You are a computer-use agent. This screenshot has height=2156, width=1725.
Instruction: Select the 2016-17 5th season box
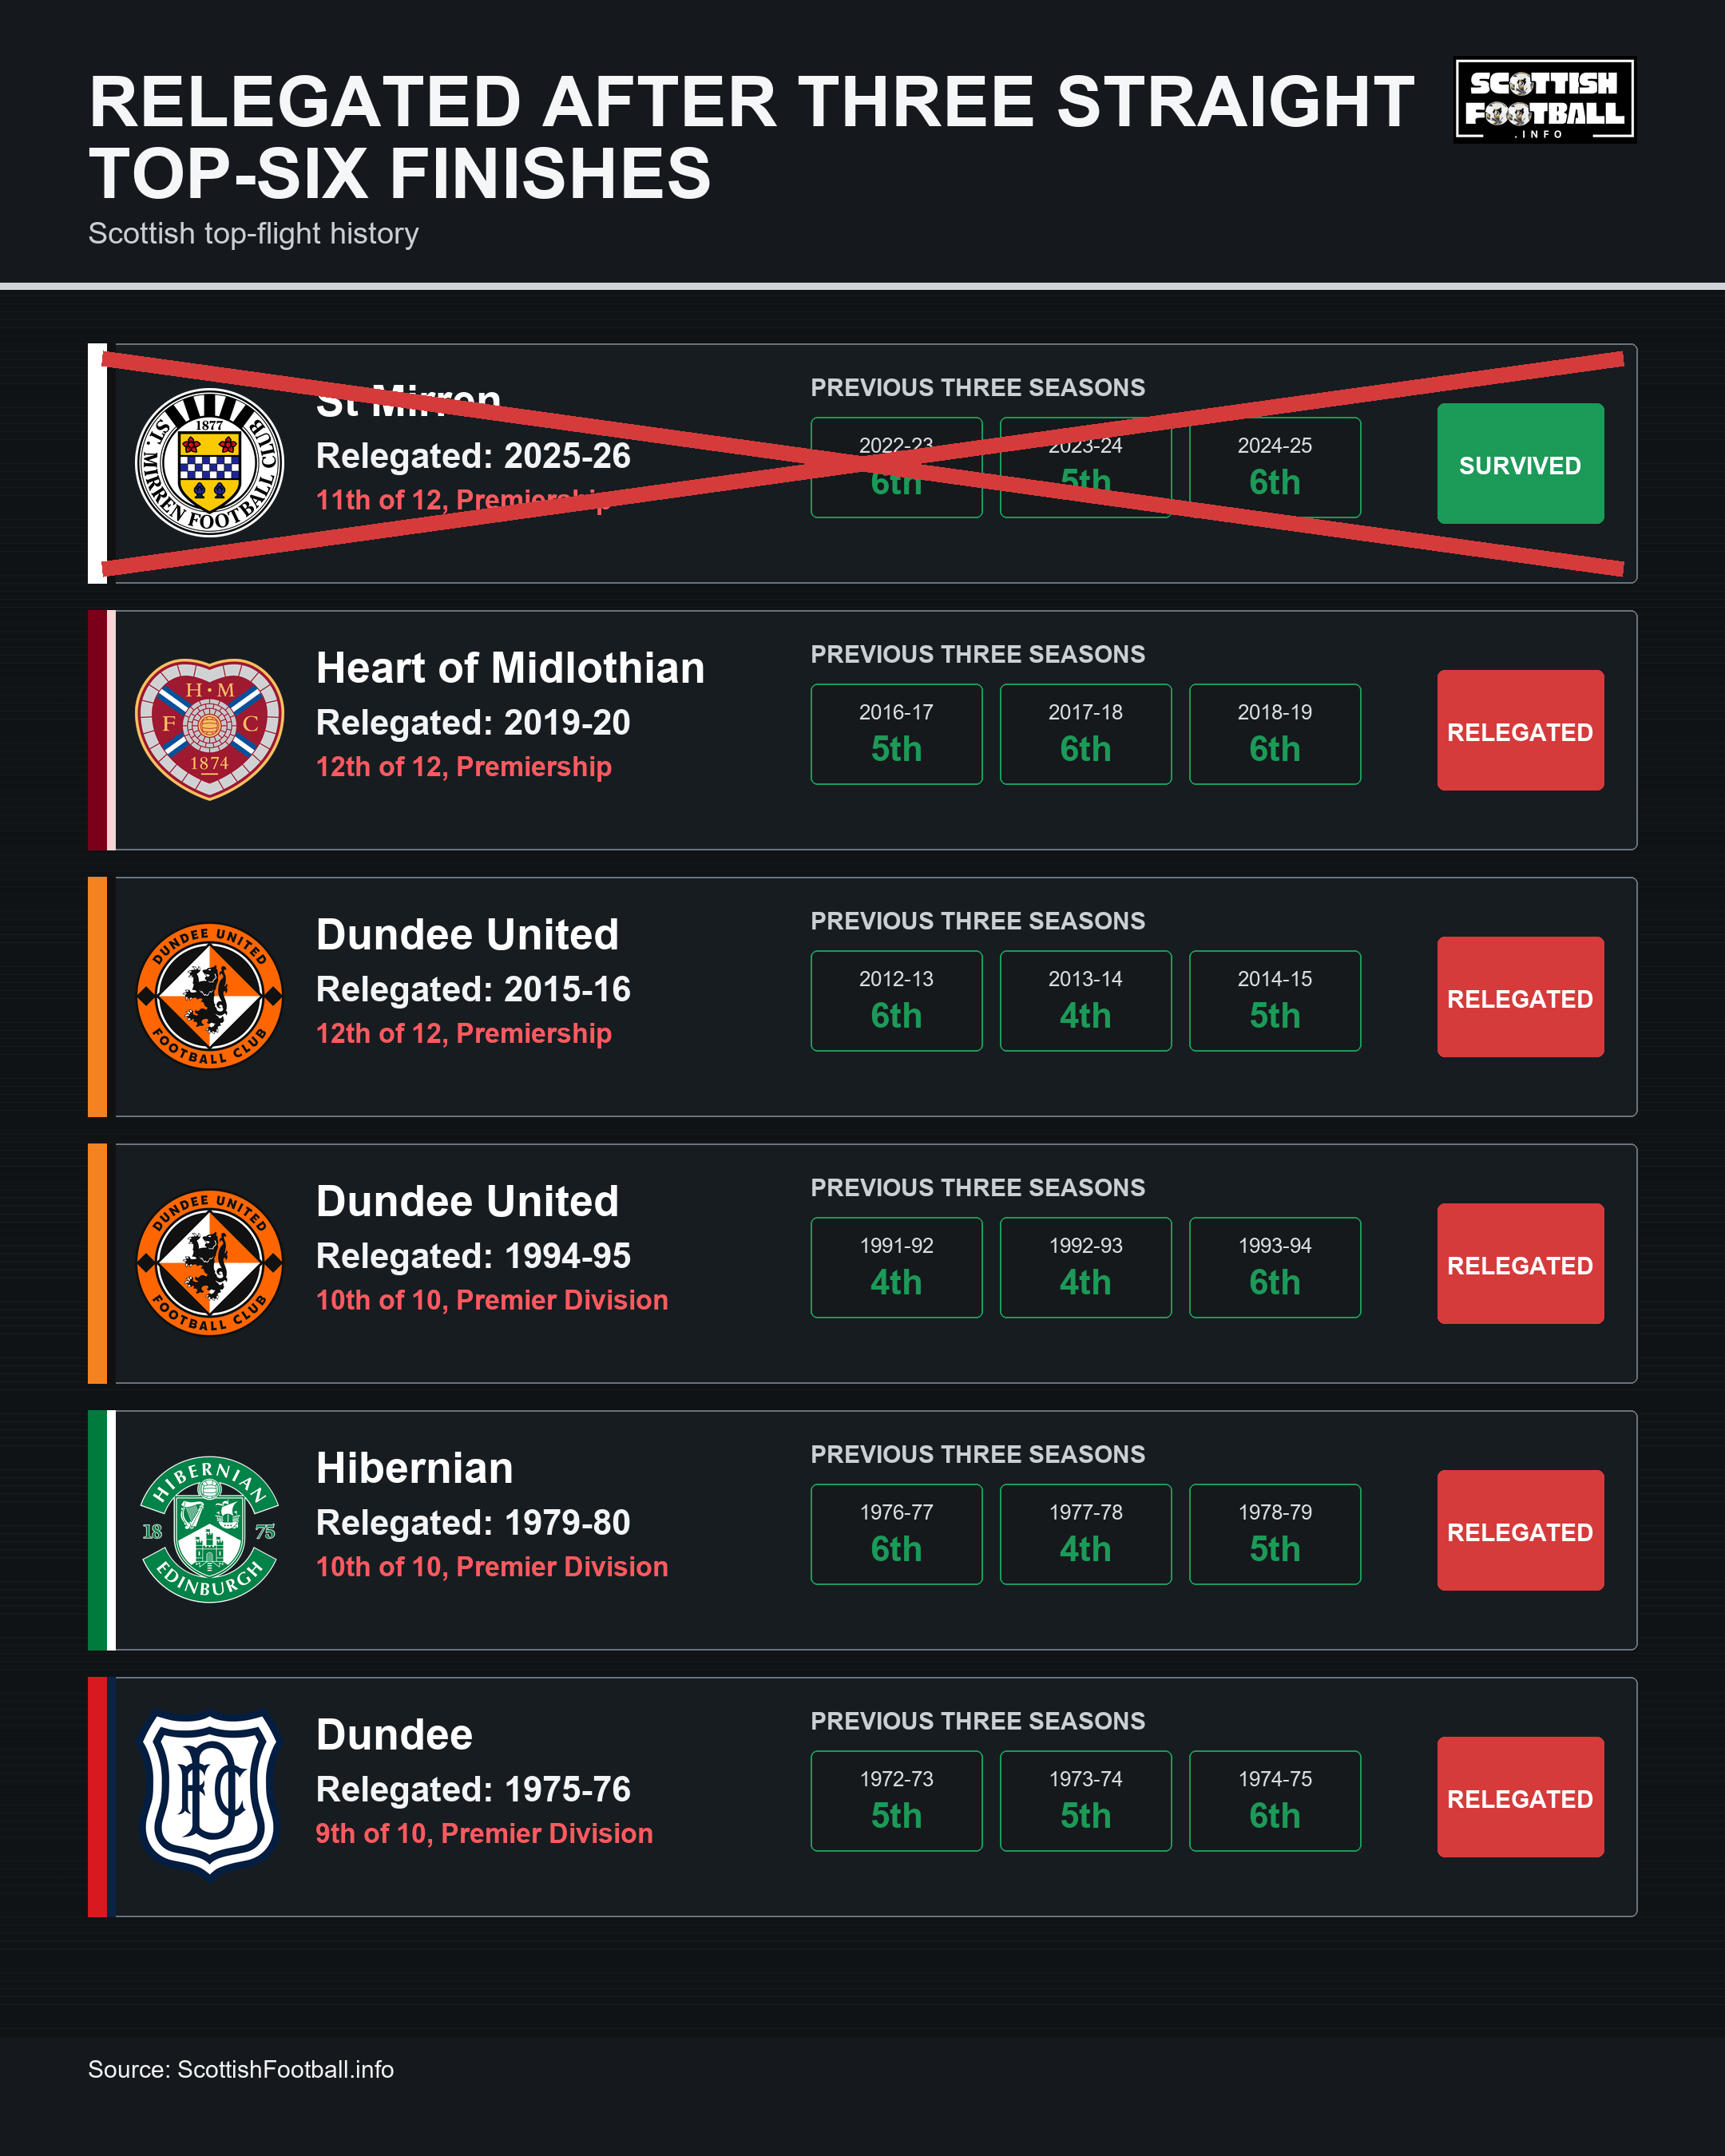click(x=896, y=734)
